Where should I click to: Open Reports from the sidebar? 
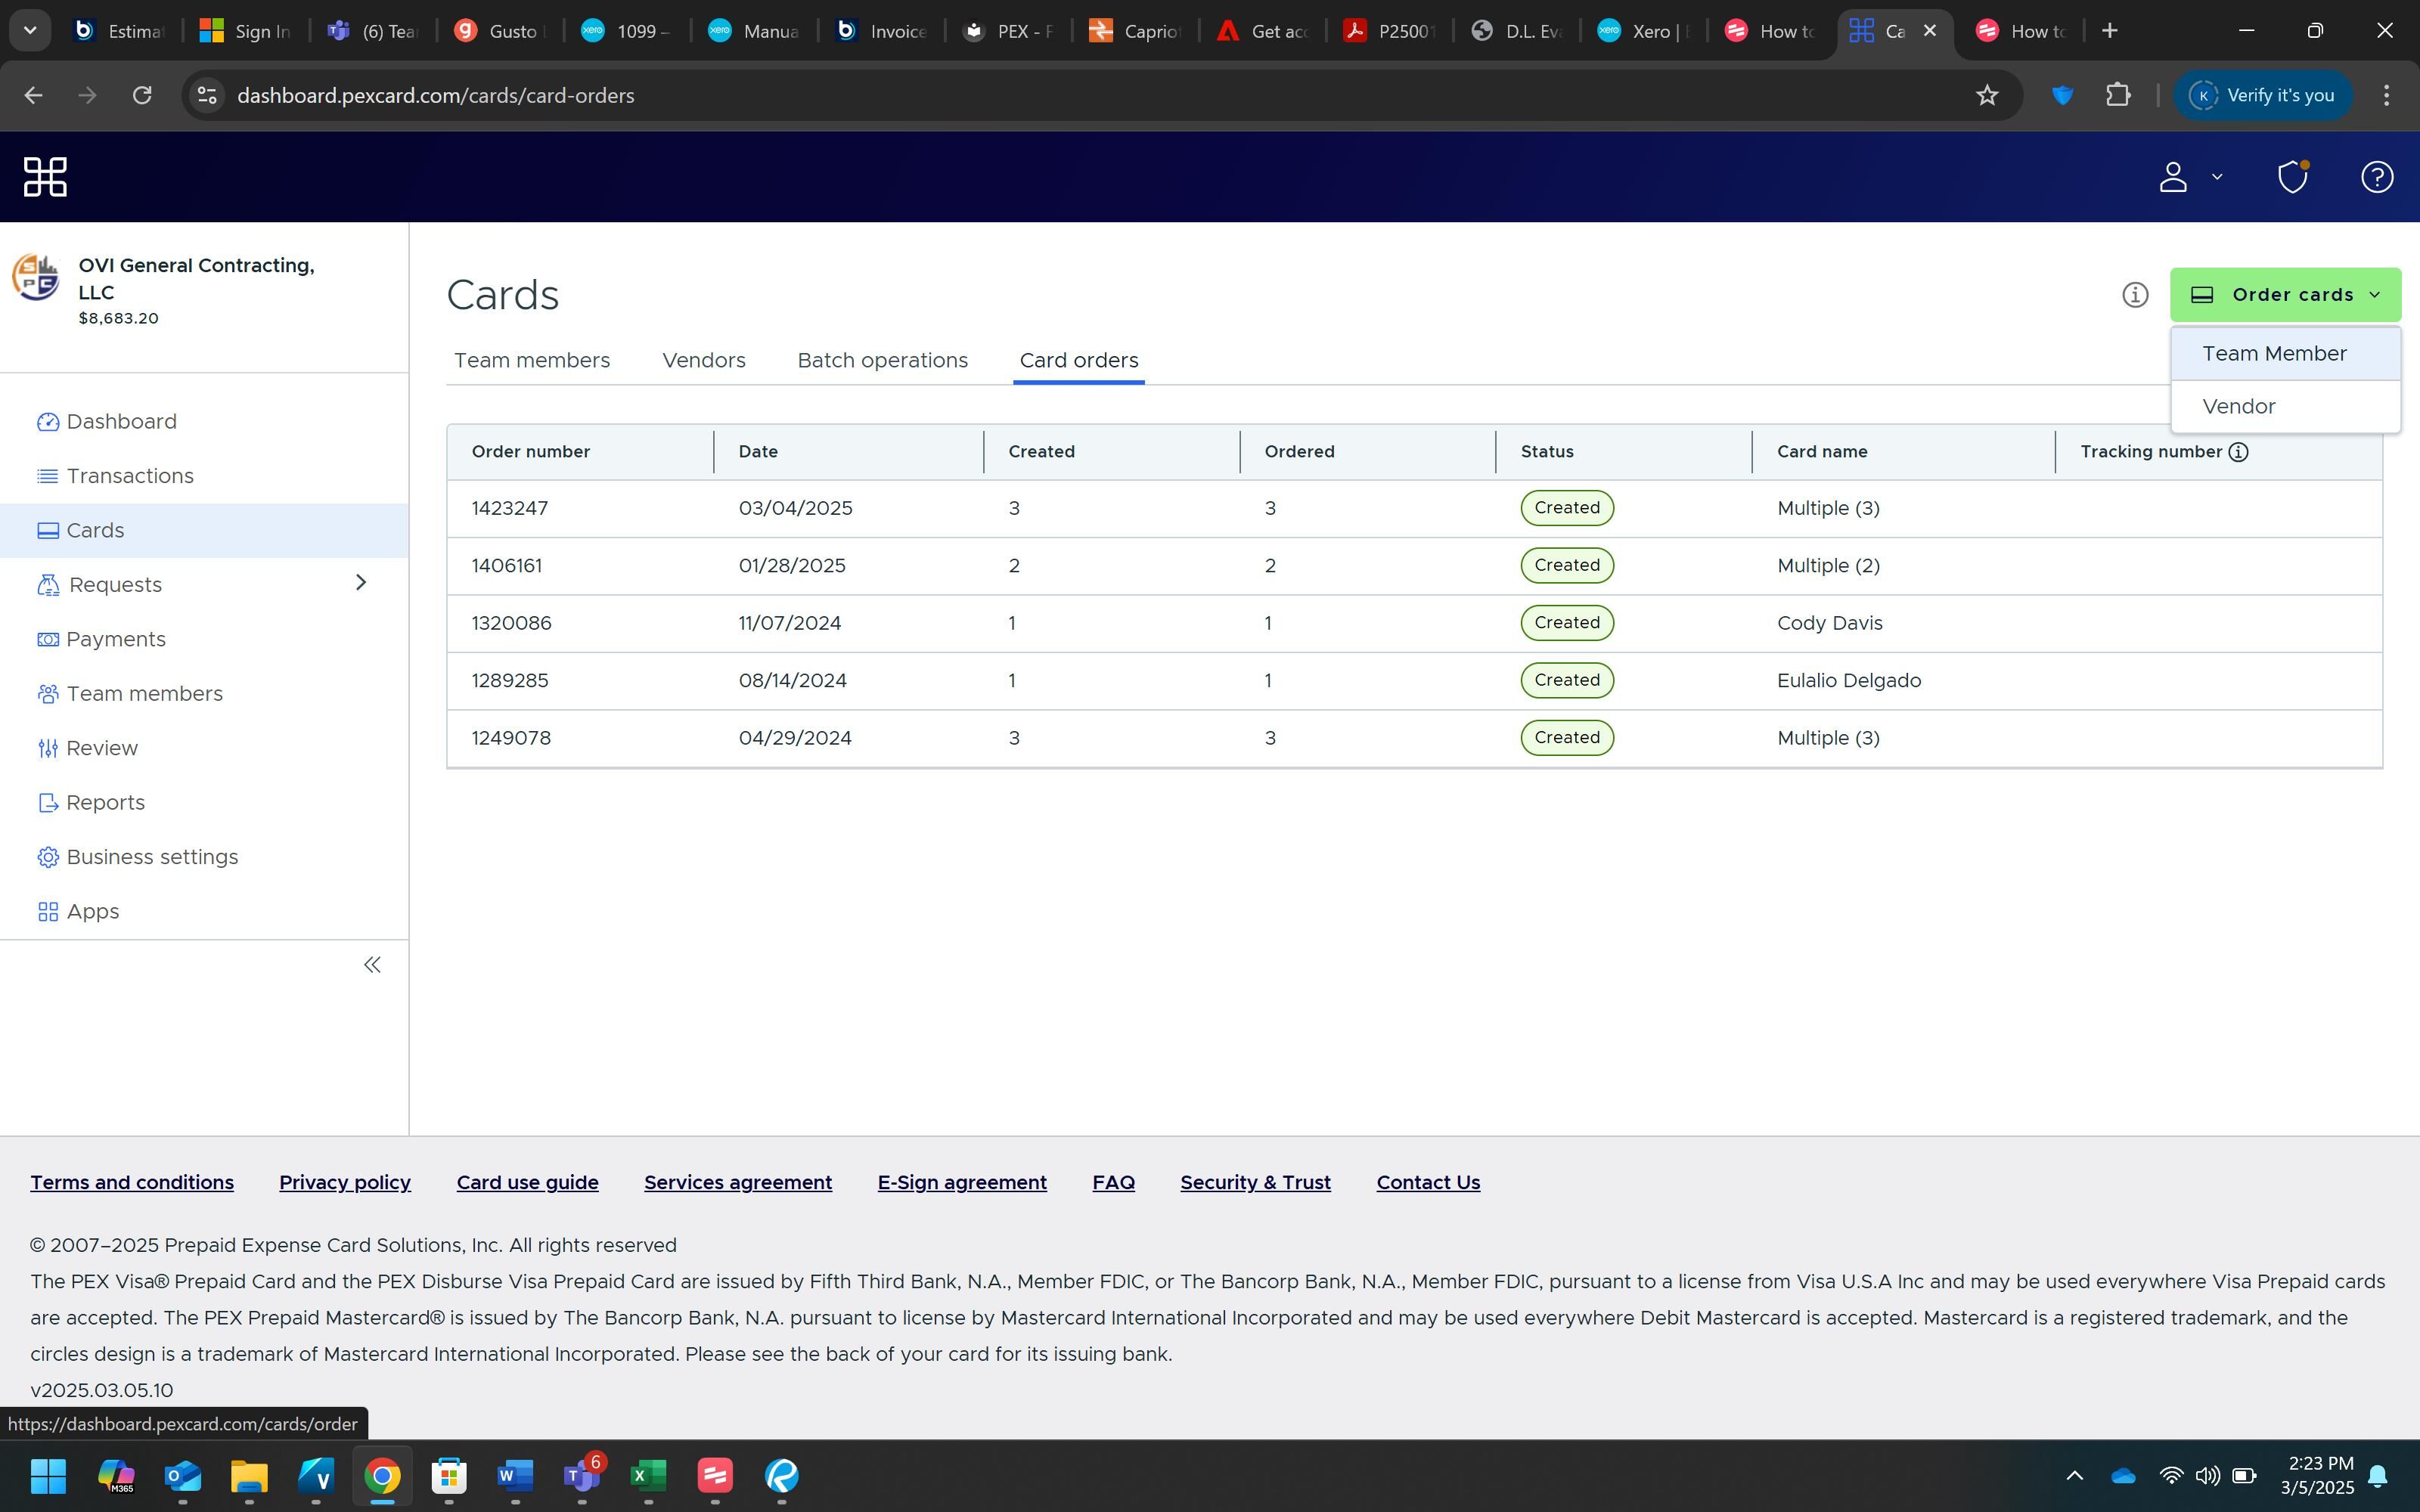point(105,802)
